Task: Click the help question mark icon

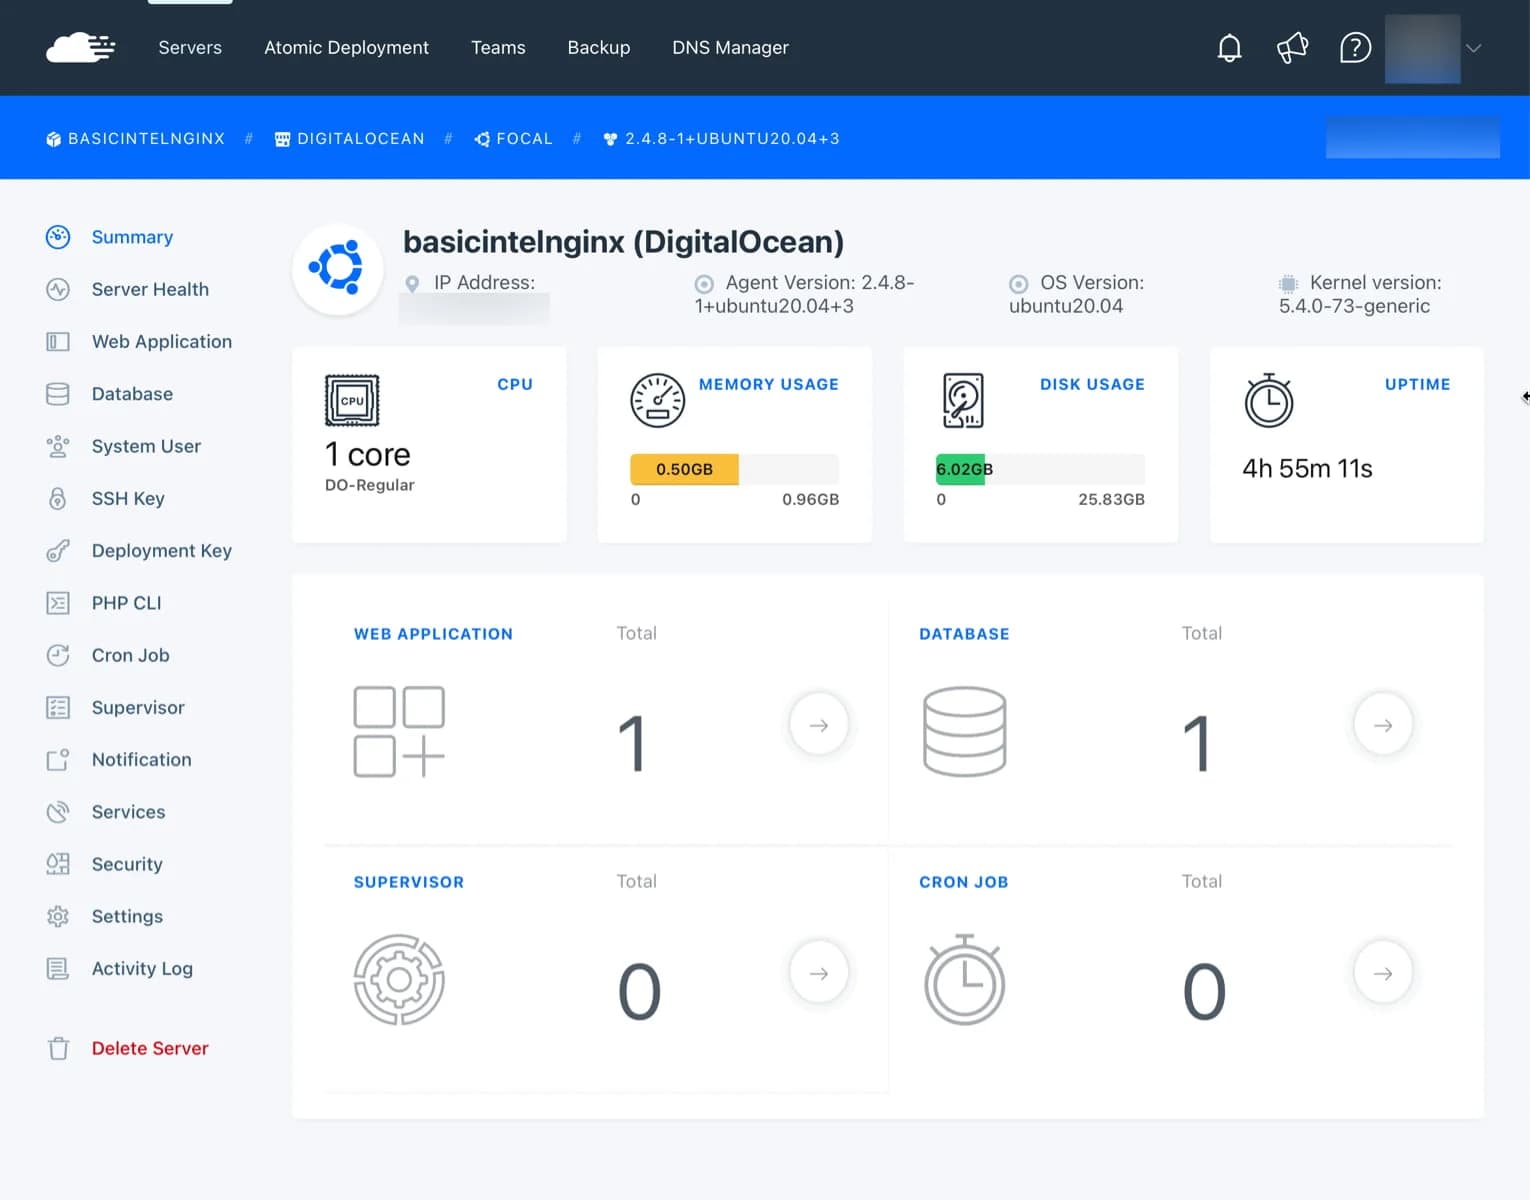Action: [1355, 47]
